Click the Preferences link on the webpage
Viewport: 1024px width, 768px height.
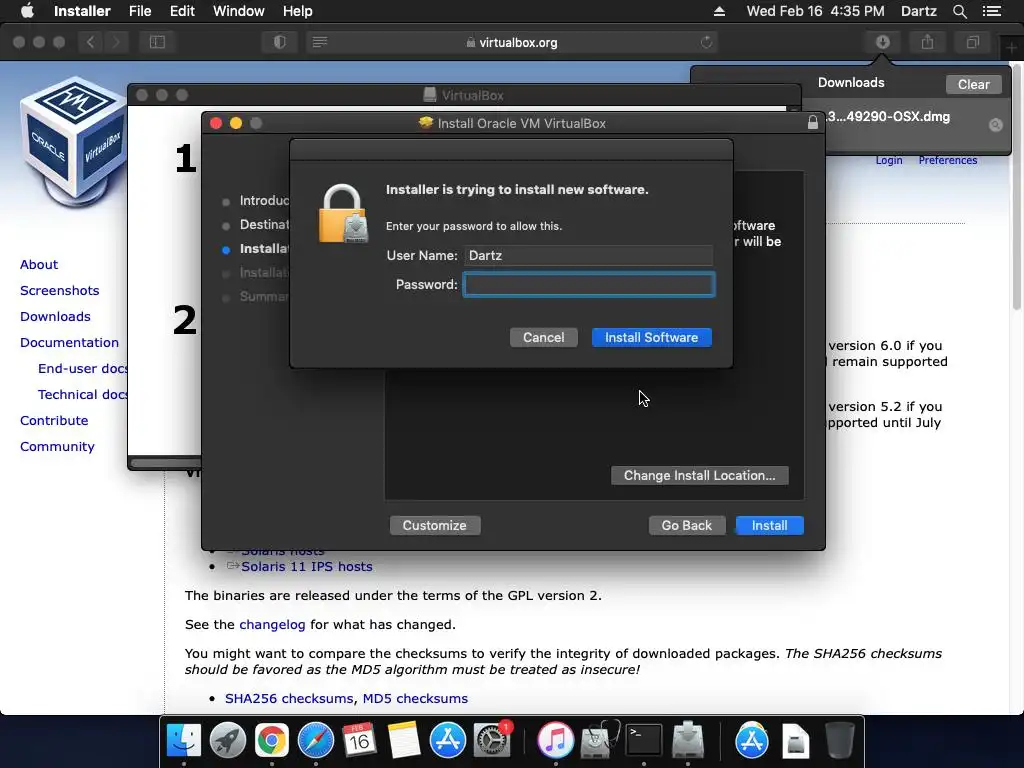click(x=948, y=161)
